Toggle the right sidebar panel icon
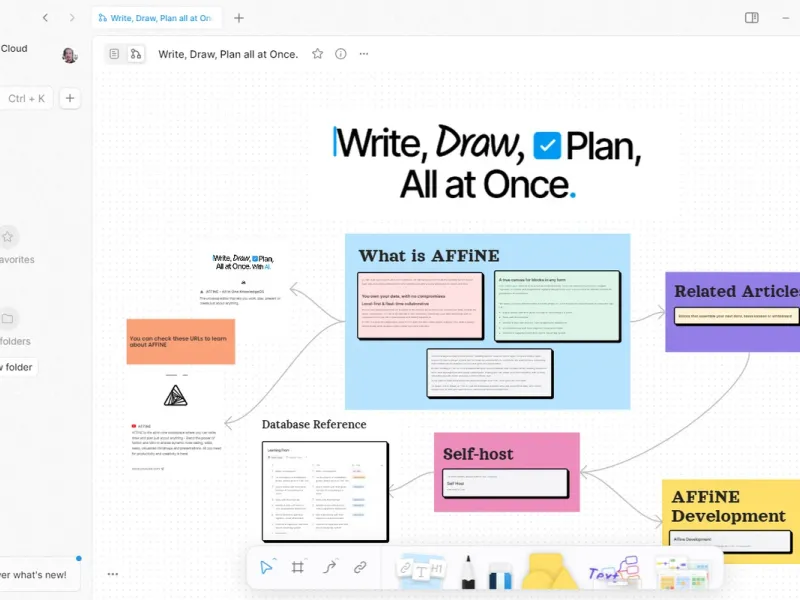Viewport: 800px width, 600px height. point(752,18)
